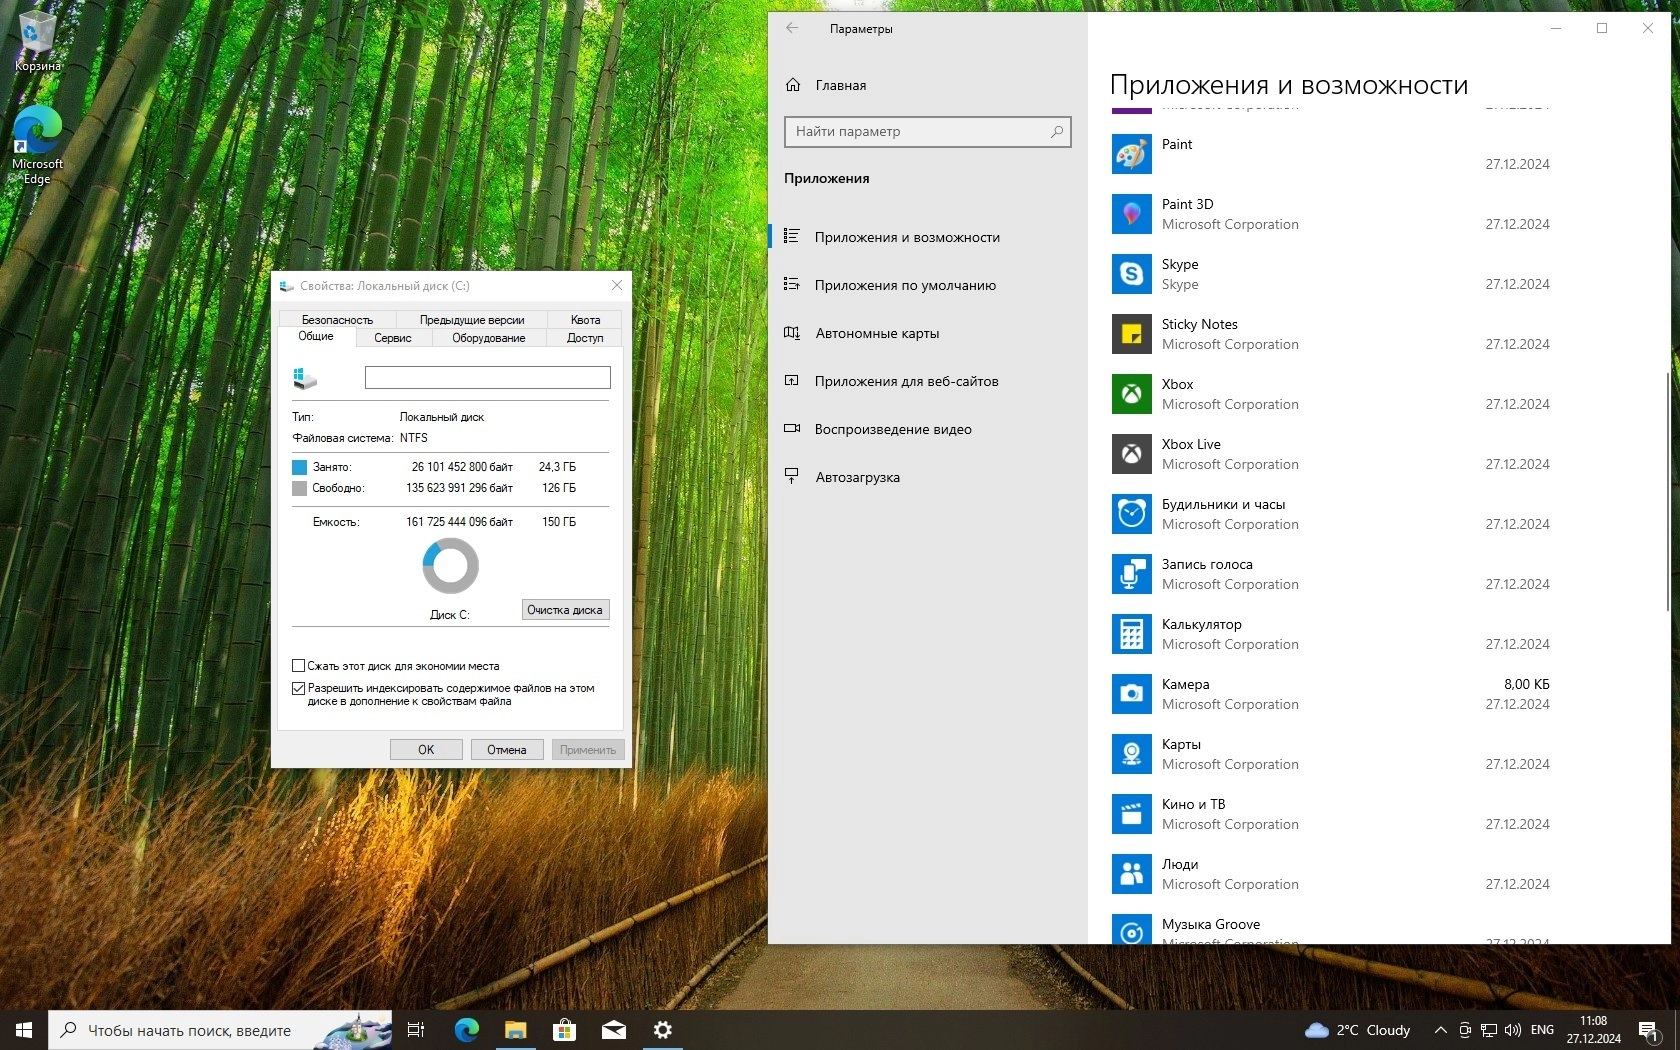Click the Калькулятор app icon

click(1131, 634)
